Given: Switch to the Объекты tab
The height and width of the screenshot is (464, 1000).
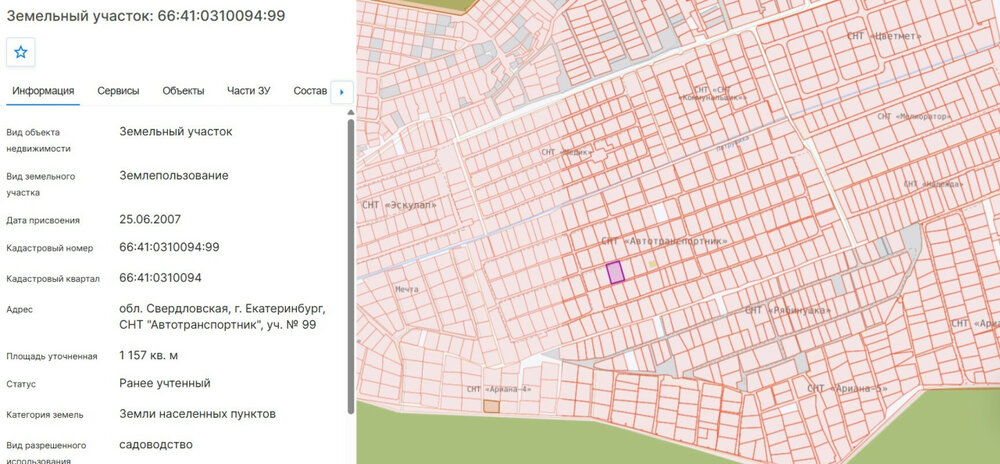Looking at the screenshot, I should click(x=183, y=91).
